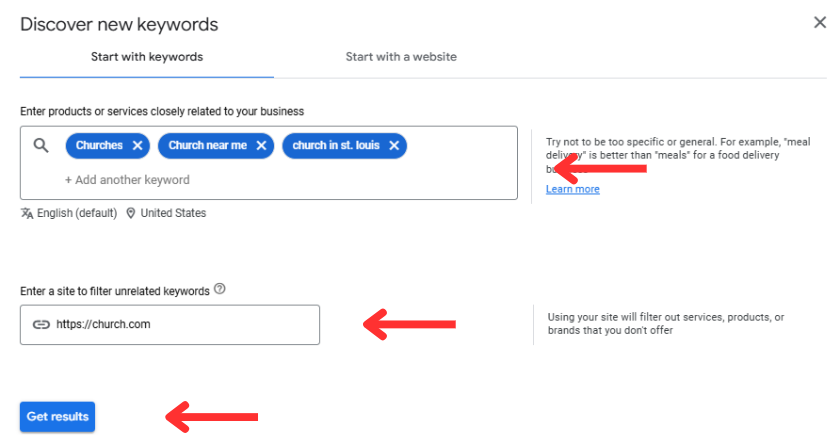Click the location pin icon
This screenshot has height=439, width=840.
pyautogui.click(x=130, y=213)
